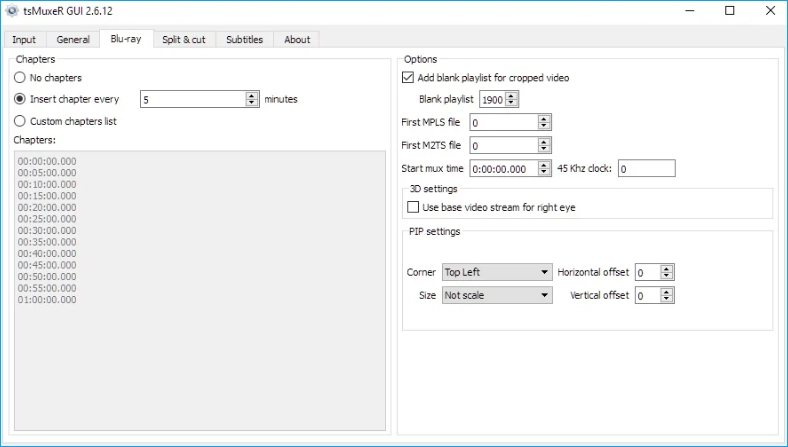Click chapter entry 00:05:00.000
788x447 pixels.
[x=47, y=173]
